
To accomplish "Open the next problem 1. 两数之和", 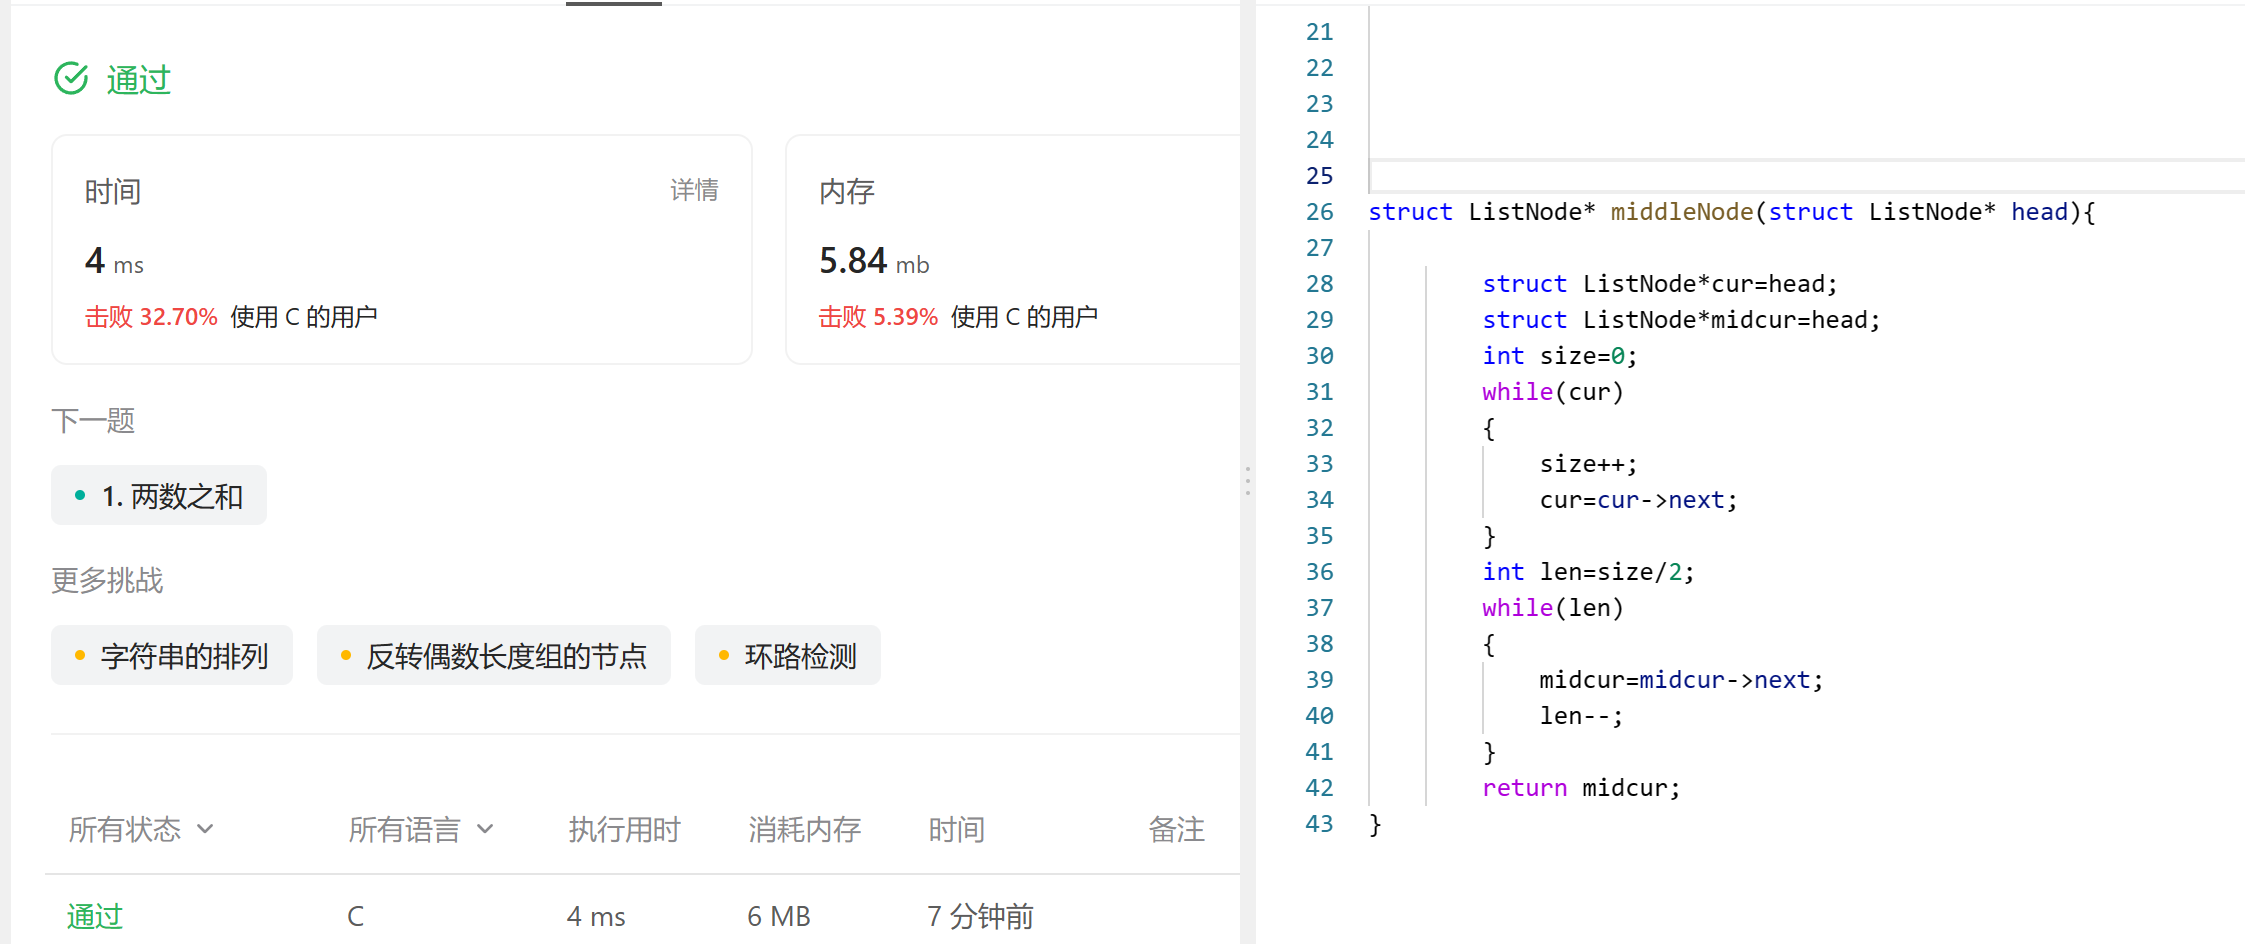I will click(x=159, y=495).
